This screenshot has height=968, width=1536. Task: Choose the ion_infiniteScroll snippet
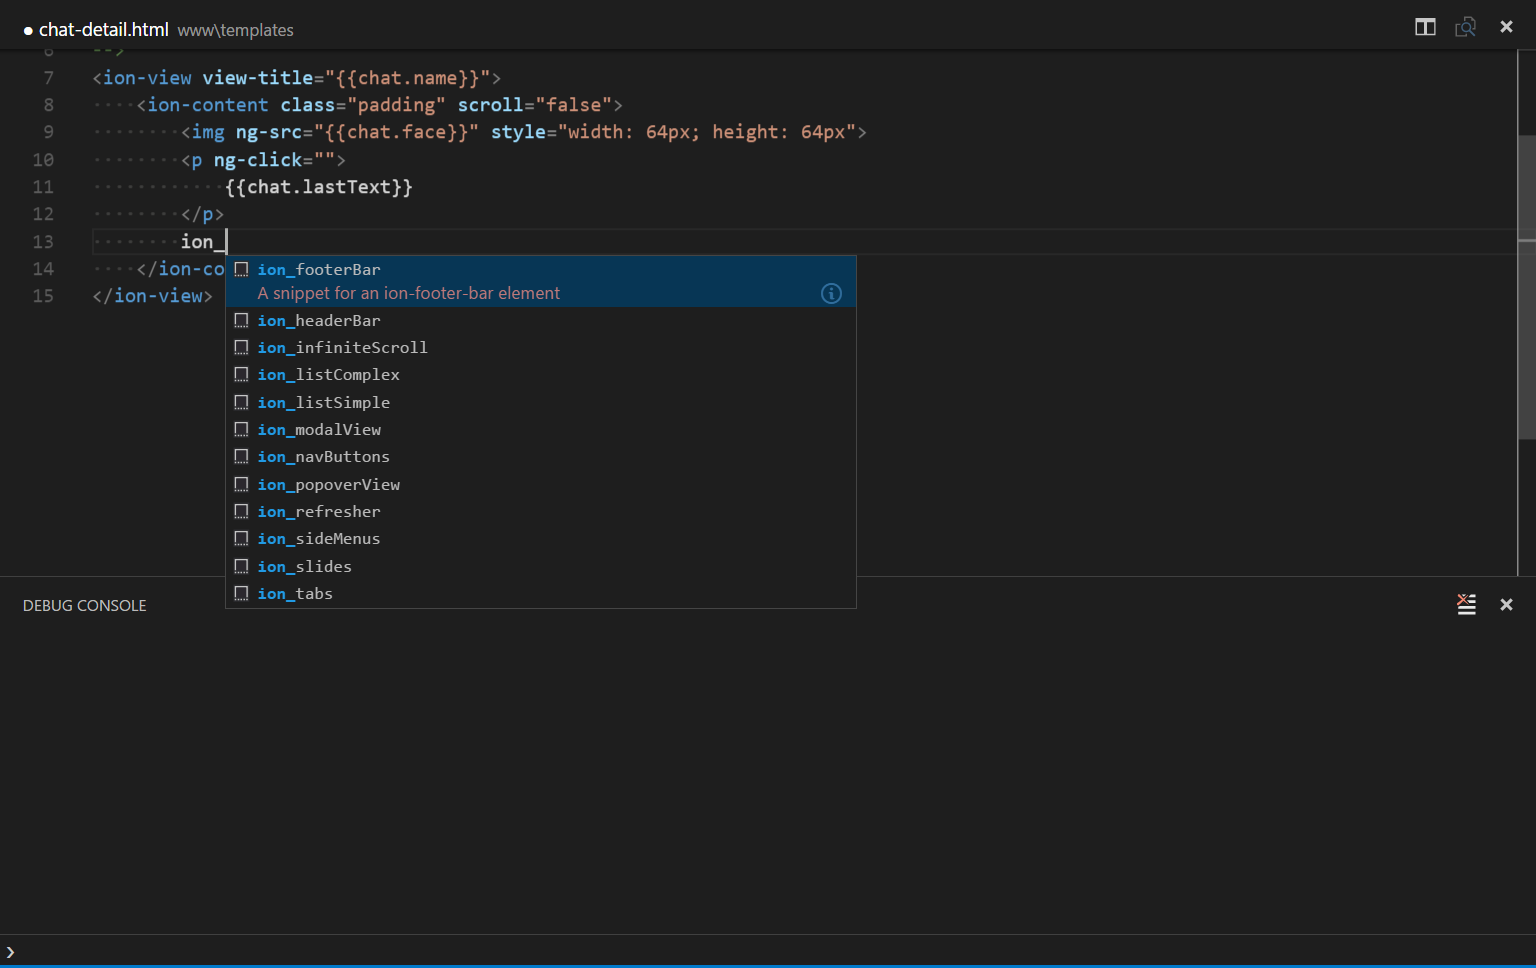click(342, 347)
